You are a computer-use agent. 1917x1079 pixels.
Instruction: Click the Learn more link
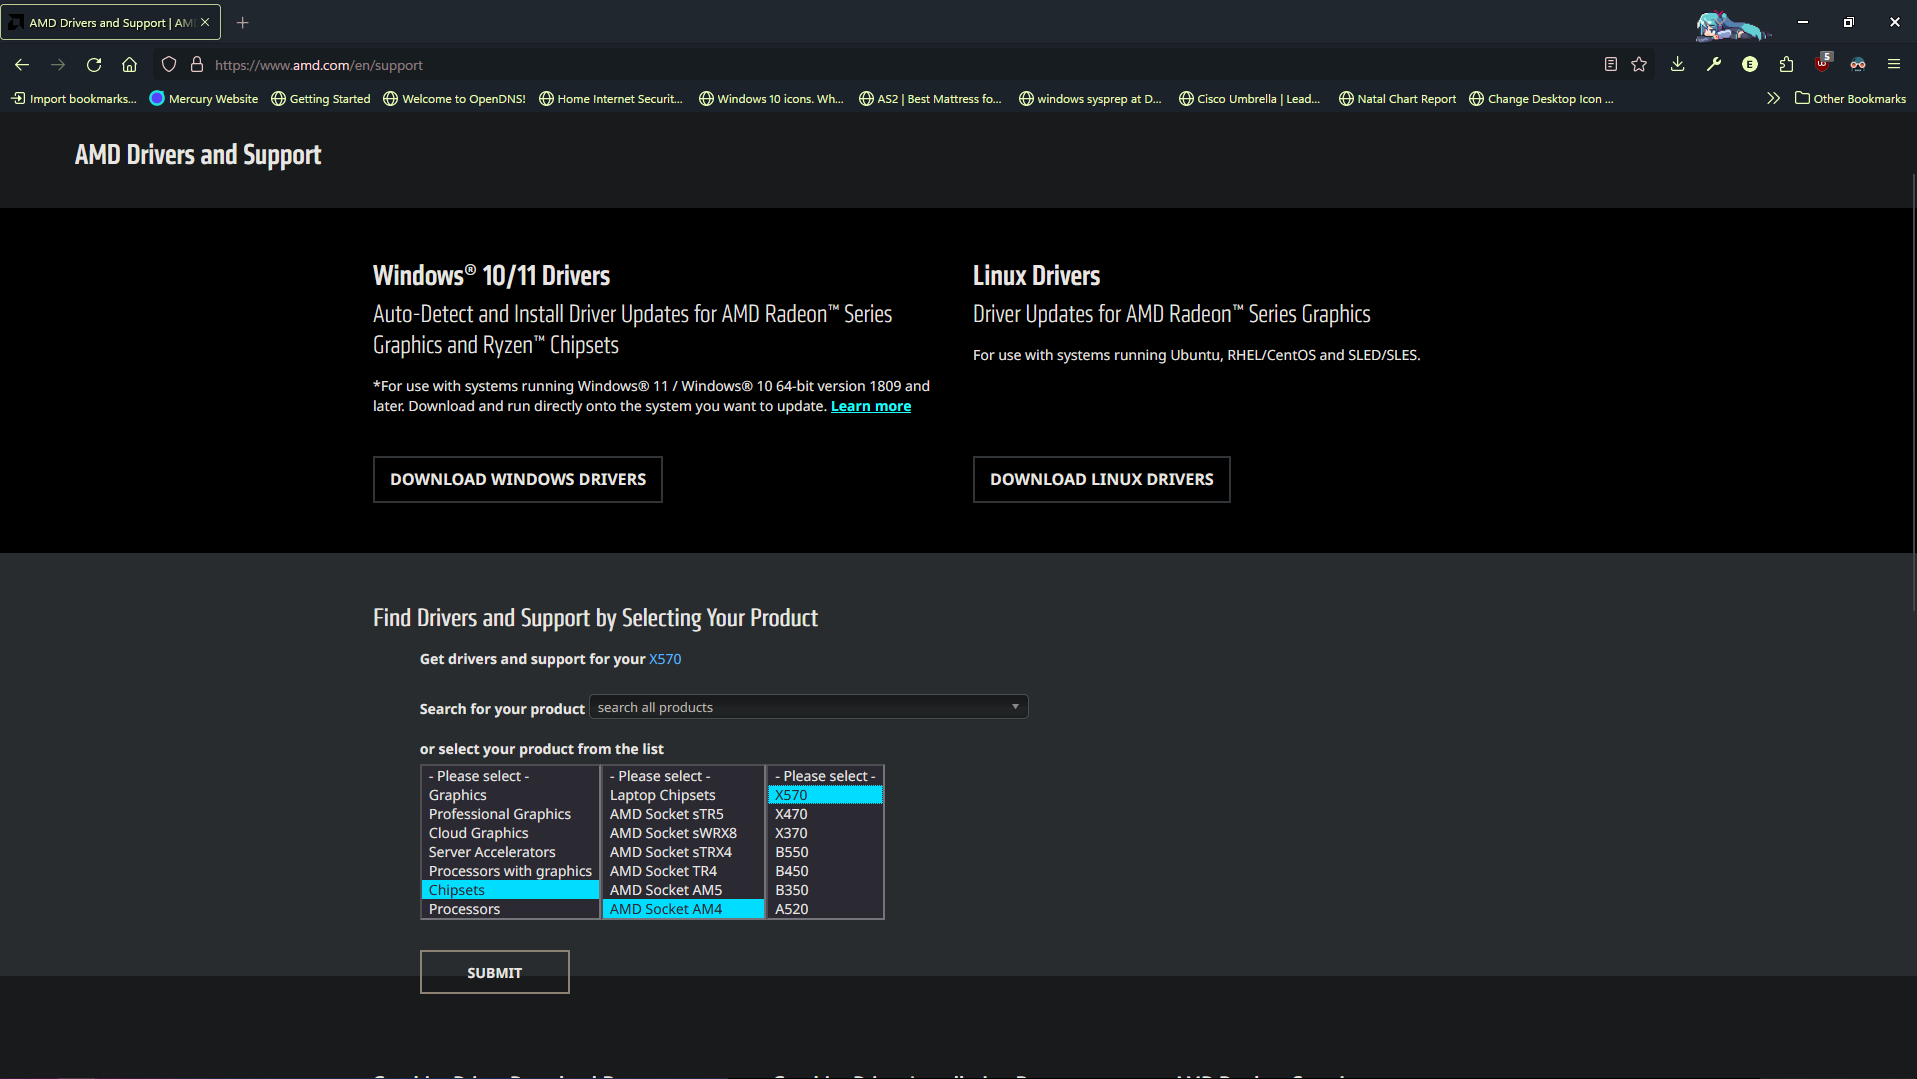coord(870,406)
